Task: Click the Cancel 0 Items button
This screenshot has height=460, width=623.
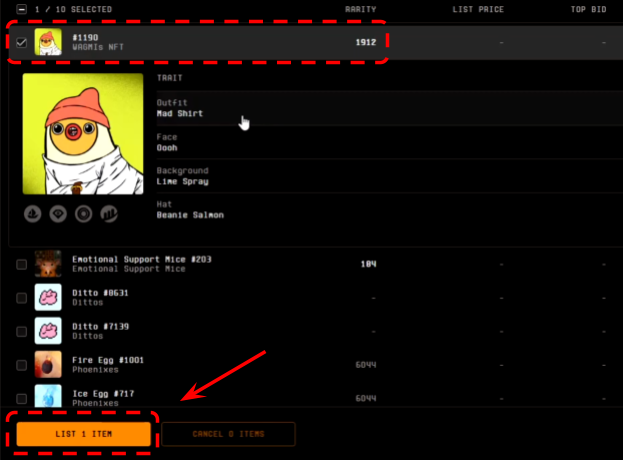Action: 228,434
